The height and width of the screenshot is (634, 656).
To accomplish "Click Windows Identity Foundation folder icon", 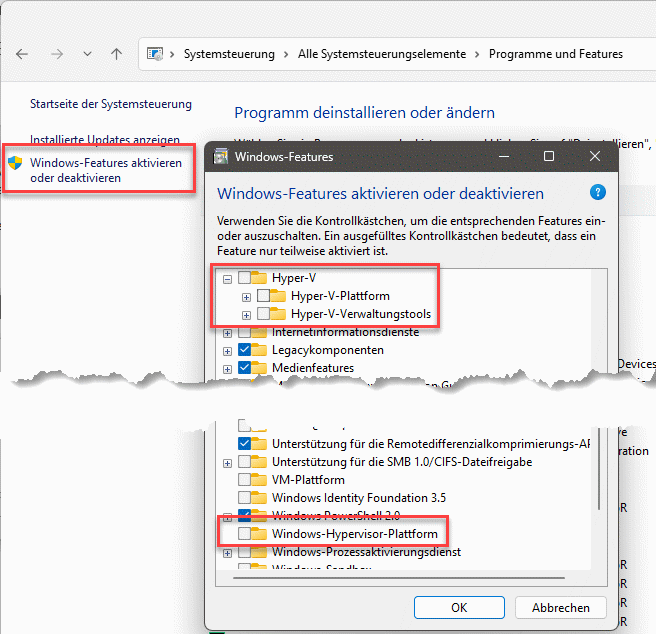I will pyautogui.click(x=259, y=498).
